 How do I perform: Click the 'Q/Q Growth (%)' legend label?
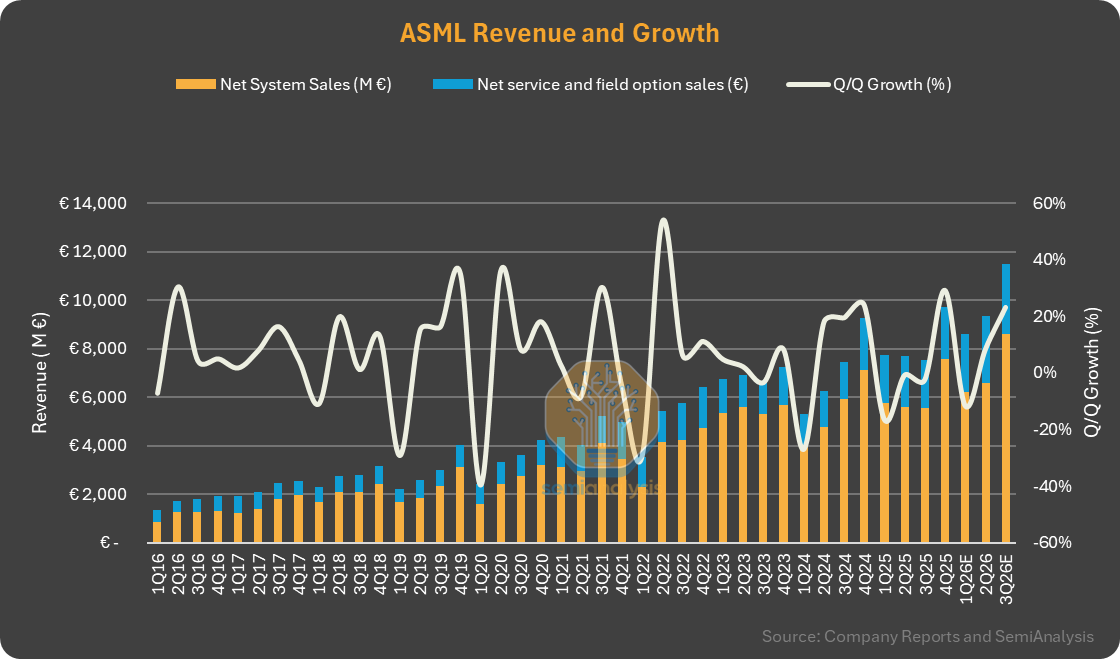(x=892, y=84)
